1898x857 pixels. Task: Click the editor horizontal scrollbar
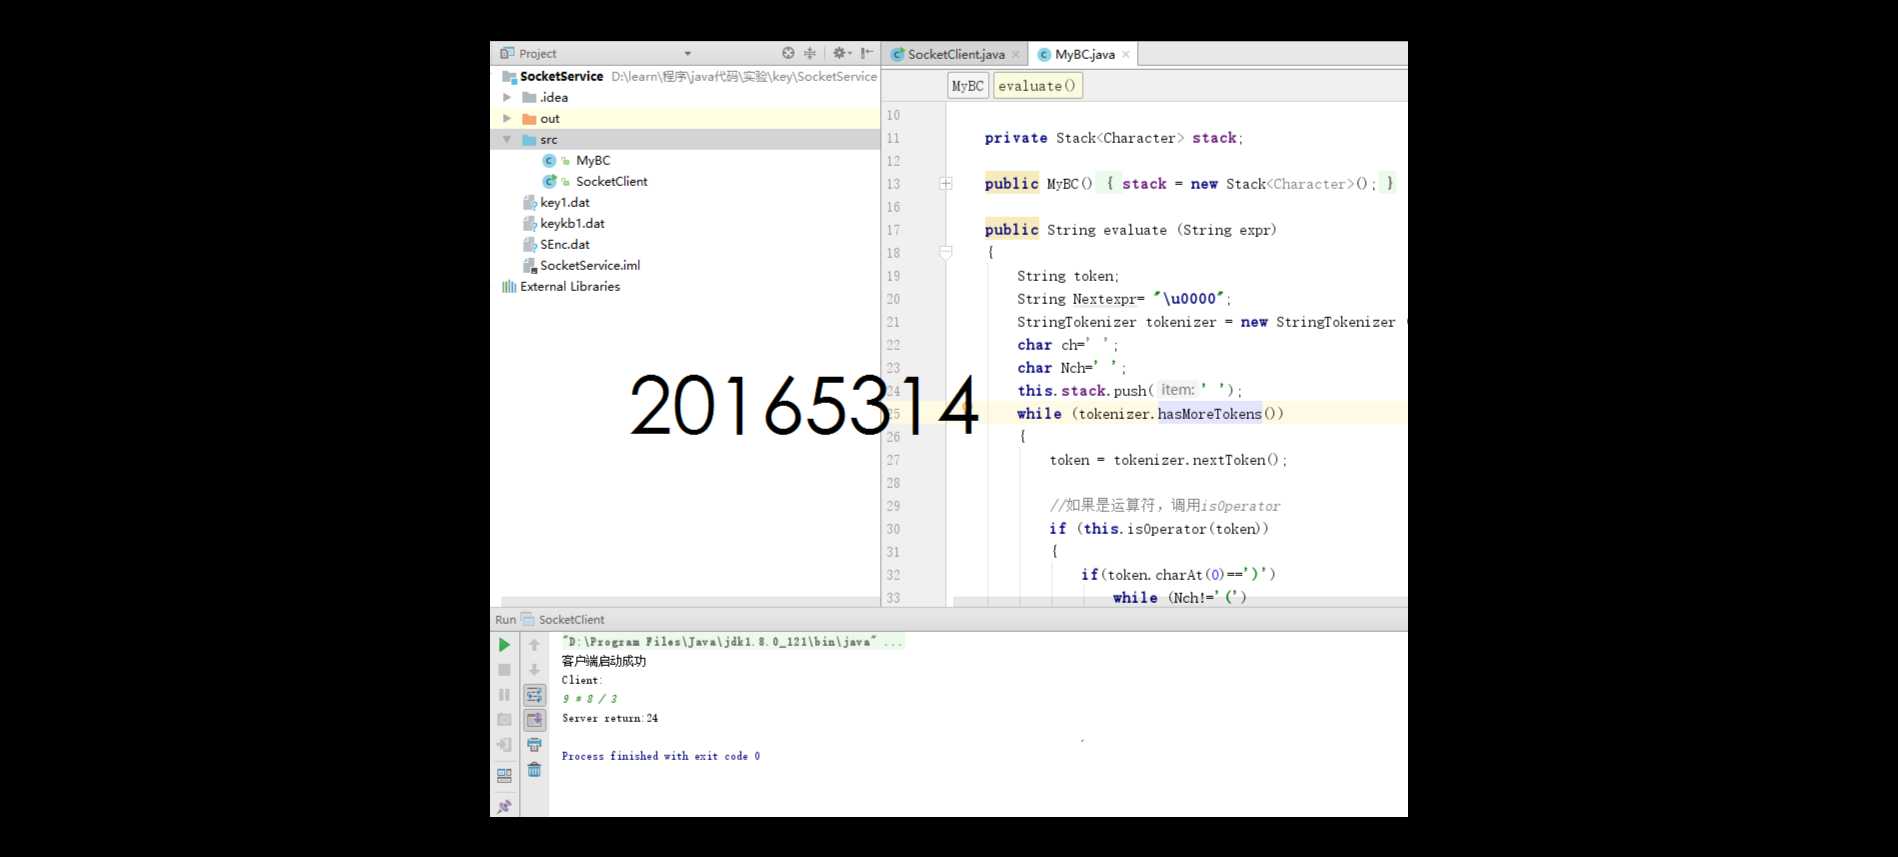pos(1180,602)
